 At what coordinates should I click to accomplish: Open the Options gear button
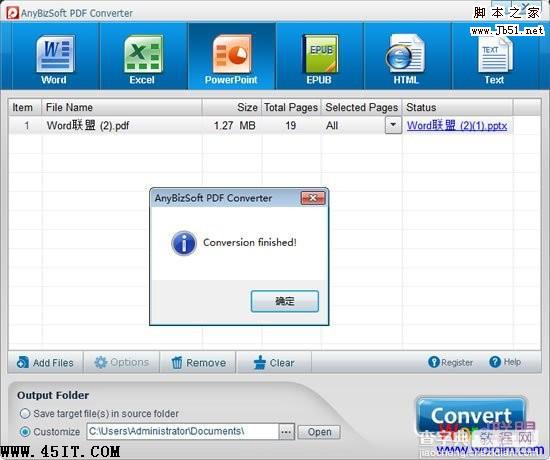tap(121, 362)
